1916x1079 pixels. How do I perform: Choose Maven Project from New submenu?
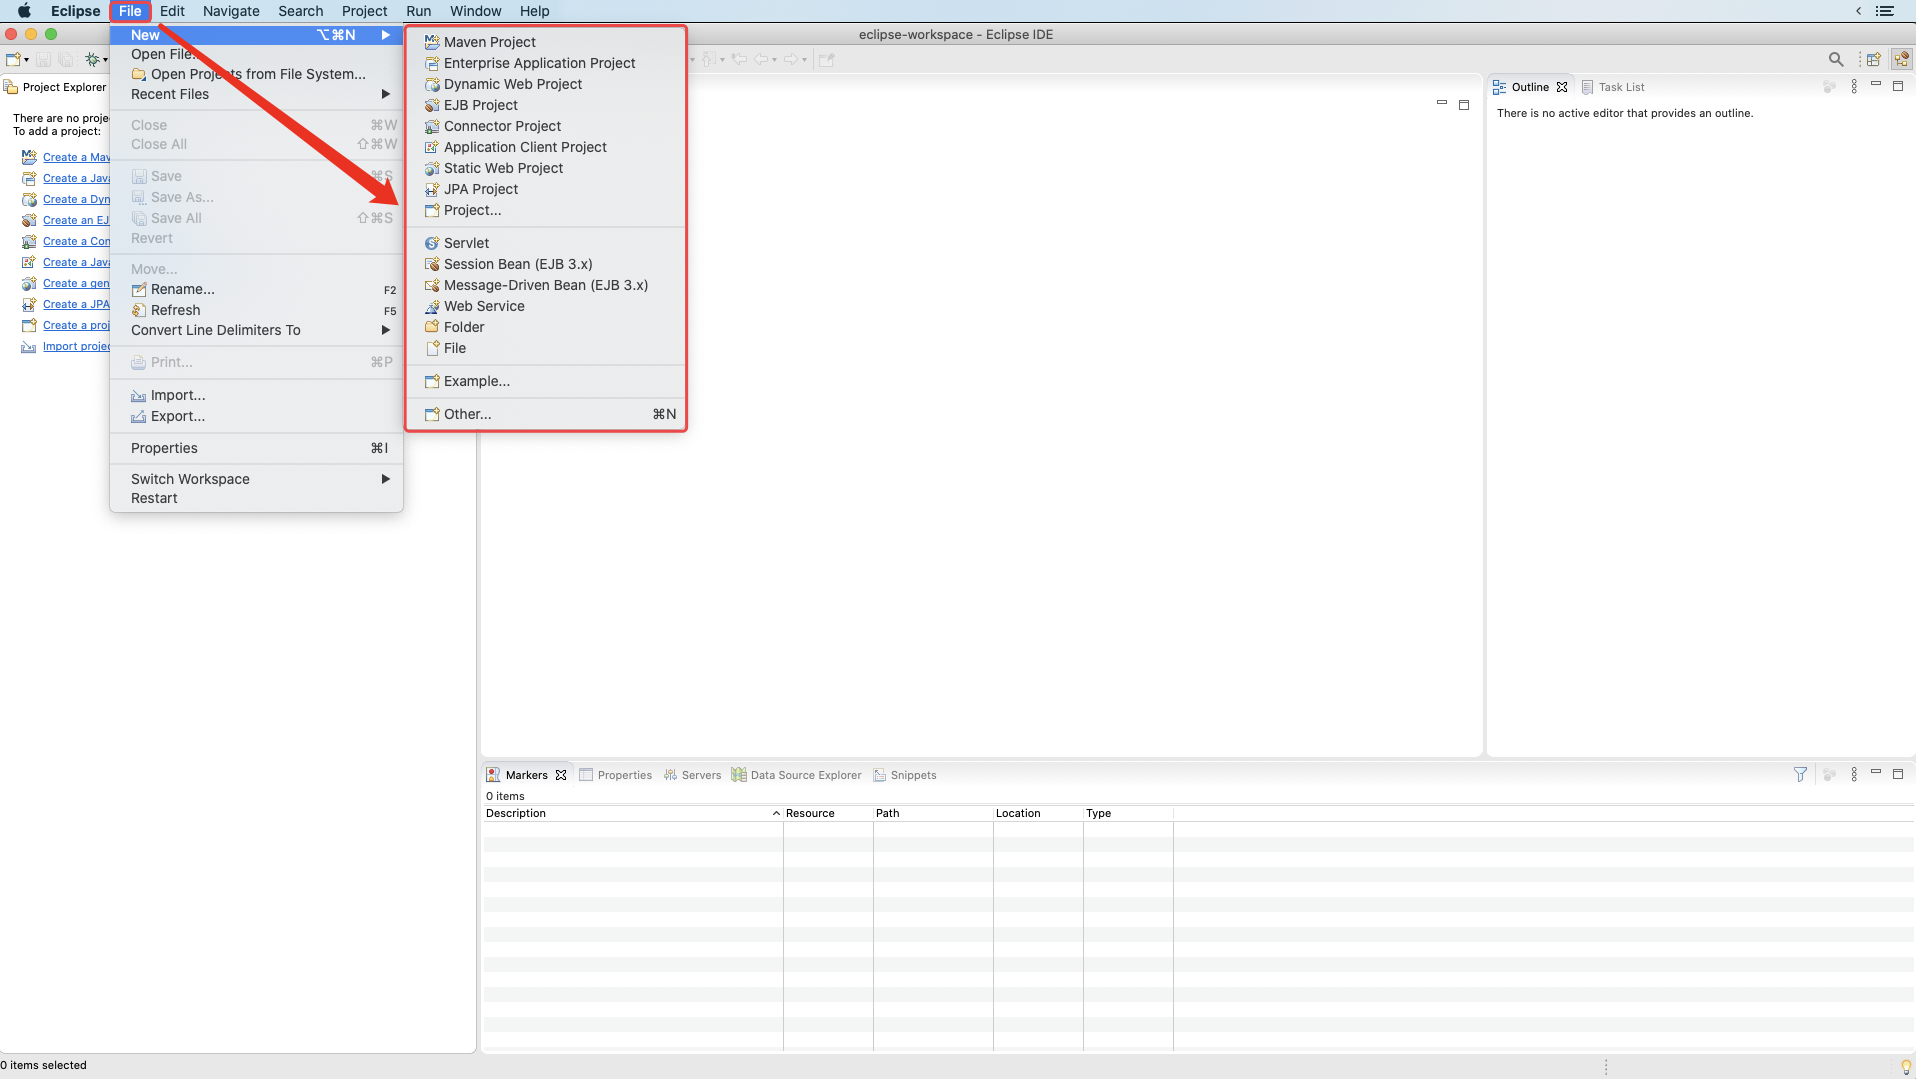pos(546,42)
